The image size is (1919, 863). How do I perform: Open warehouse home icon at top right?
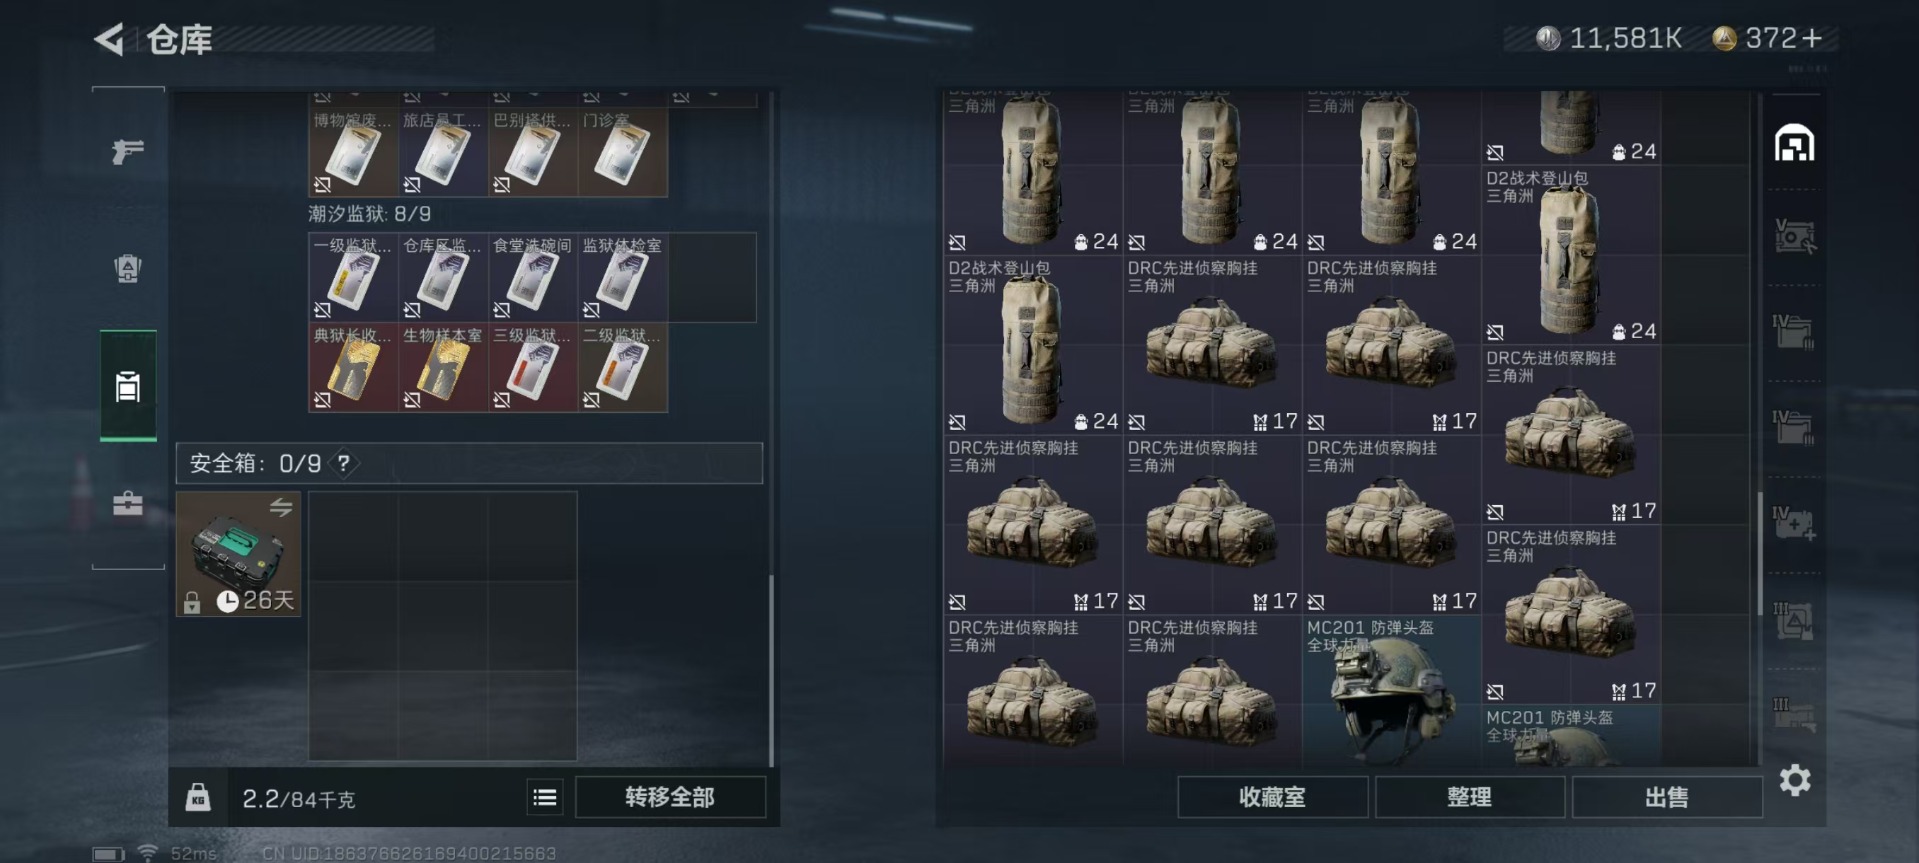click(1795, 144)
